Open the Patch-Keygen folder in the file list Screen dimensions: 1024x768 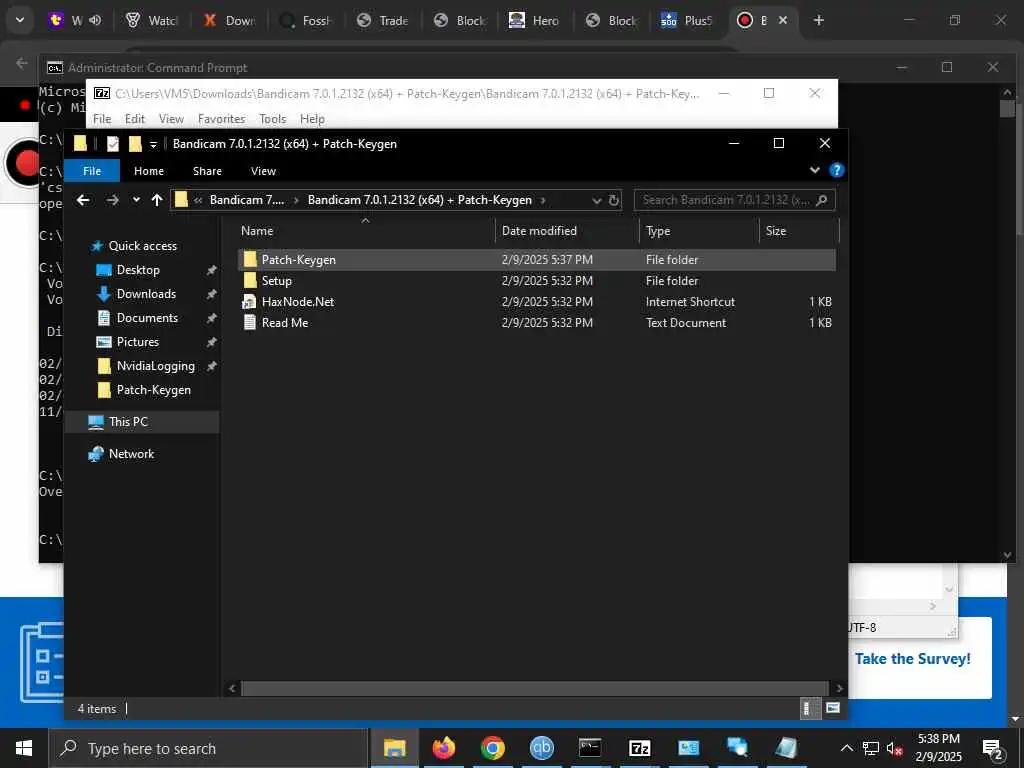click(537, 259)
